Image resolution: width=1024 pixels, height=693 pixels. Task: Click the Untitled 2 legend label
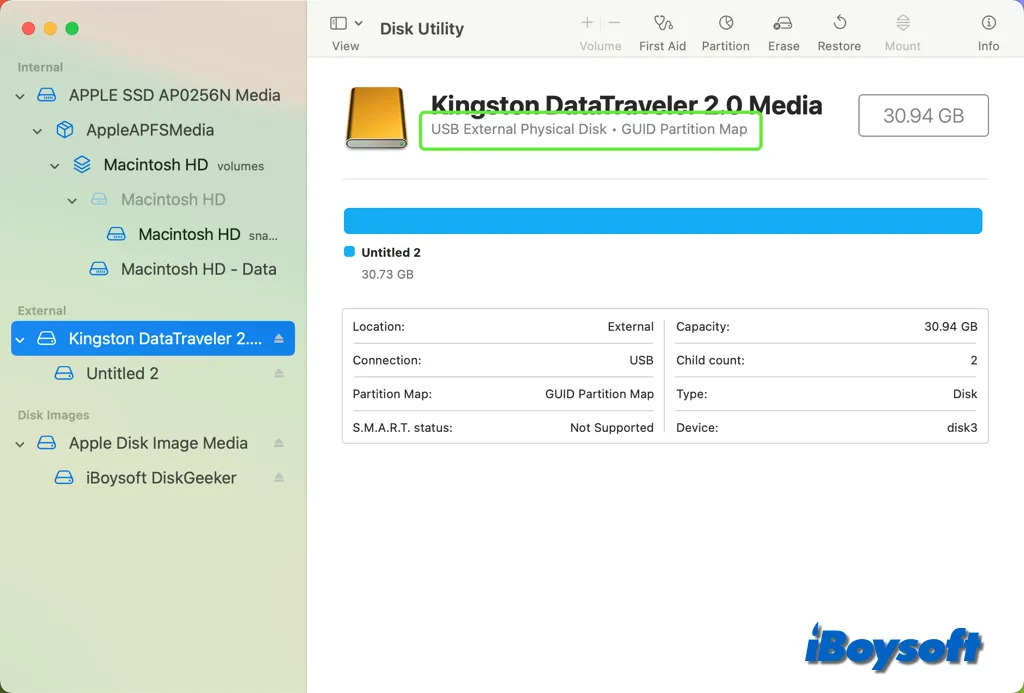[x=391, y=252]
